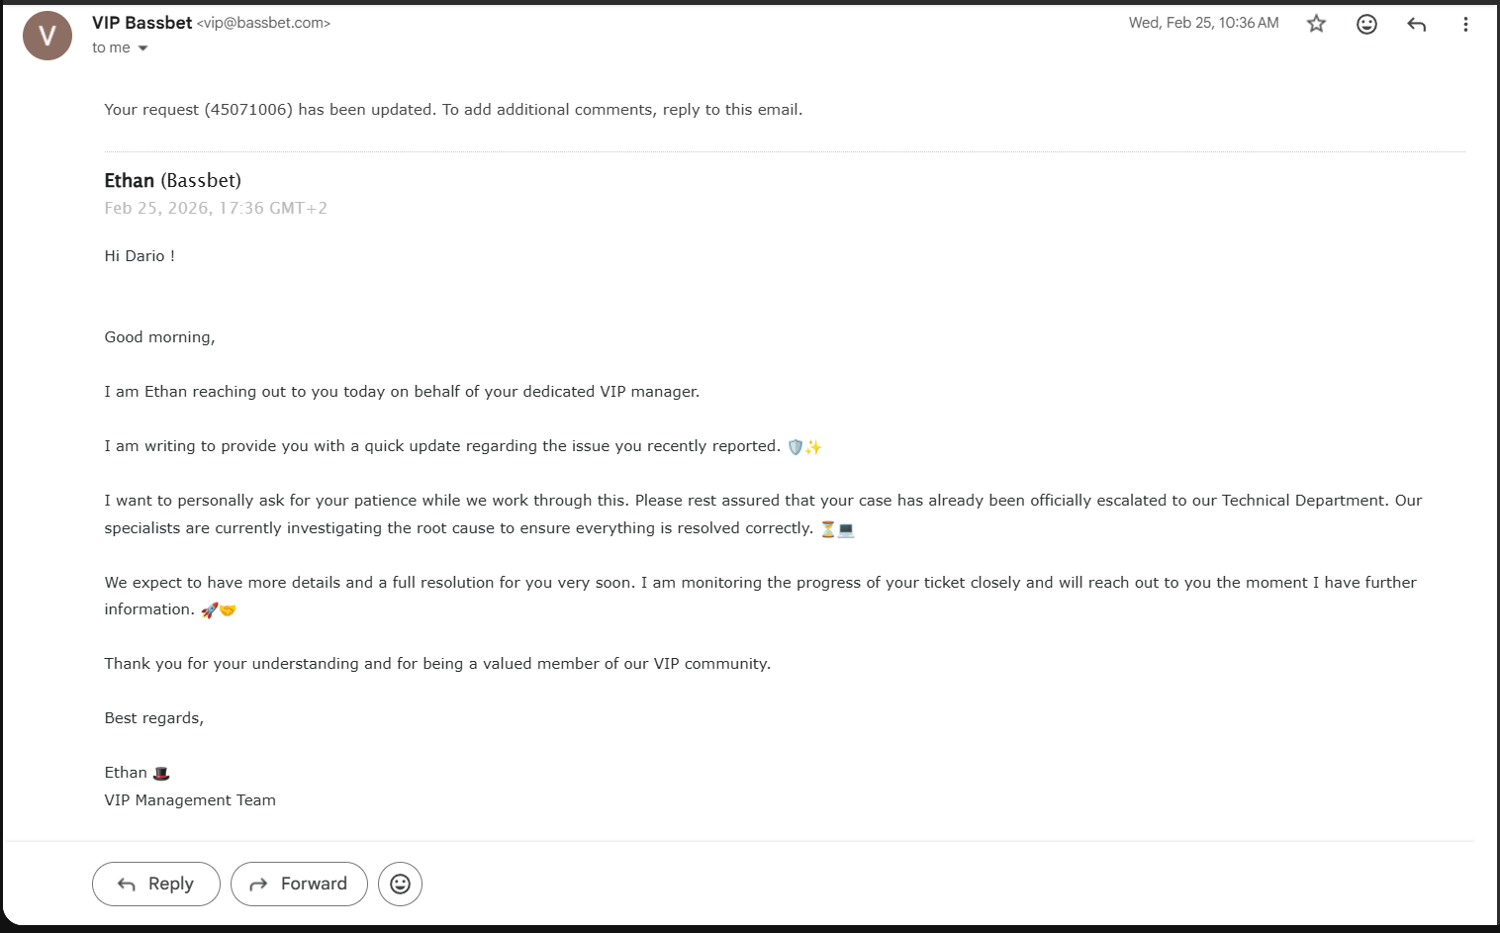
Task: Click the shield and sparkles emojis
Action: 804,447
